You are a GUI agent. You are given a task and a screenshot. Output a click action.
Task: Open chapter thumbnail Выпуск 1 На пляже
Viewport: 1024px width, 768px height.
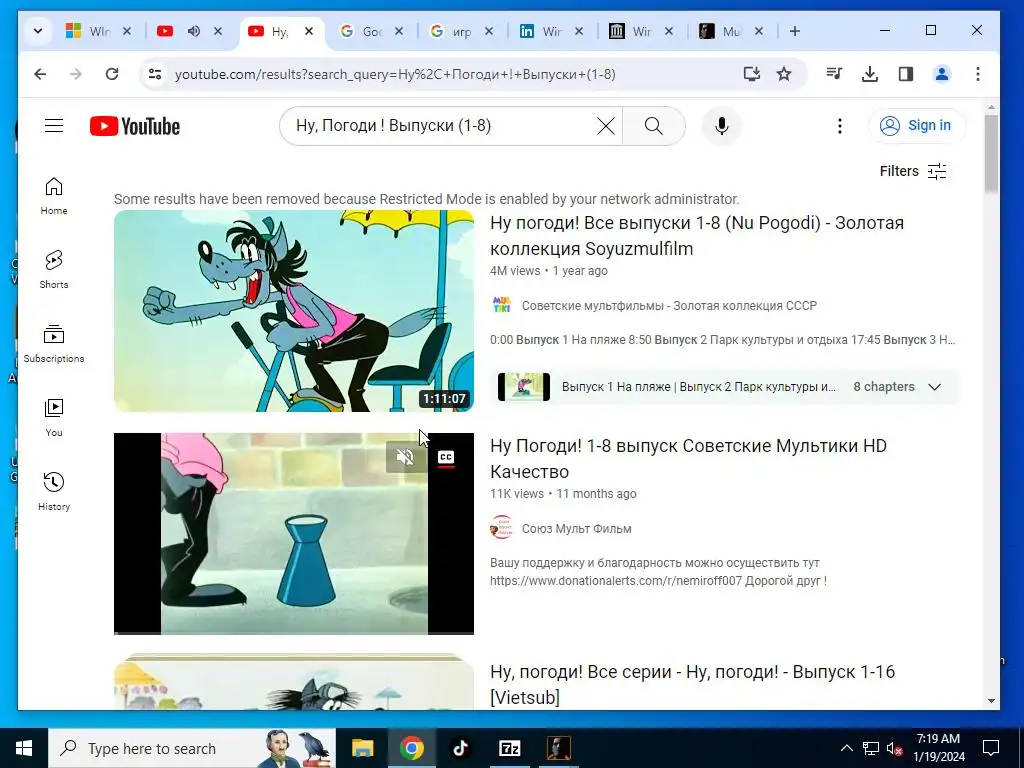524,387
